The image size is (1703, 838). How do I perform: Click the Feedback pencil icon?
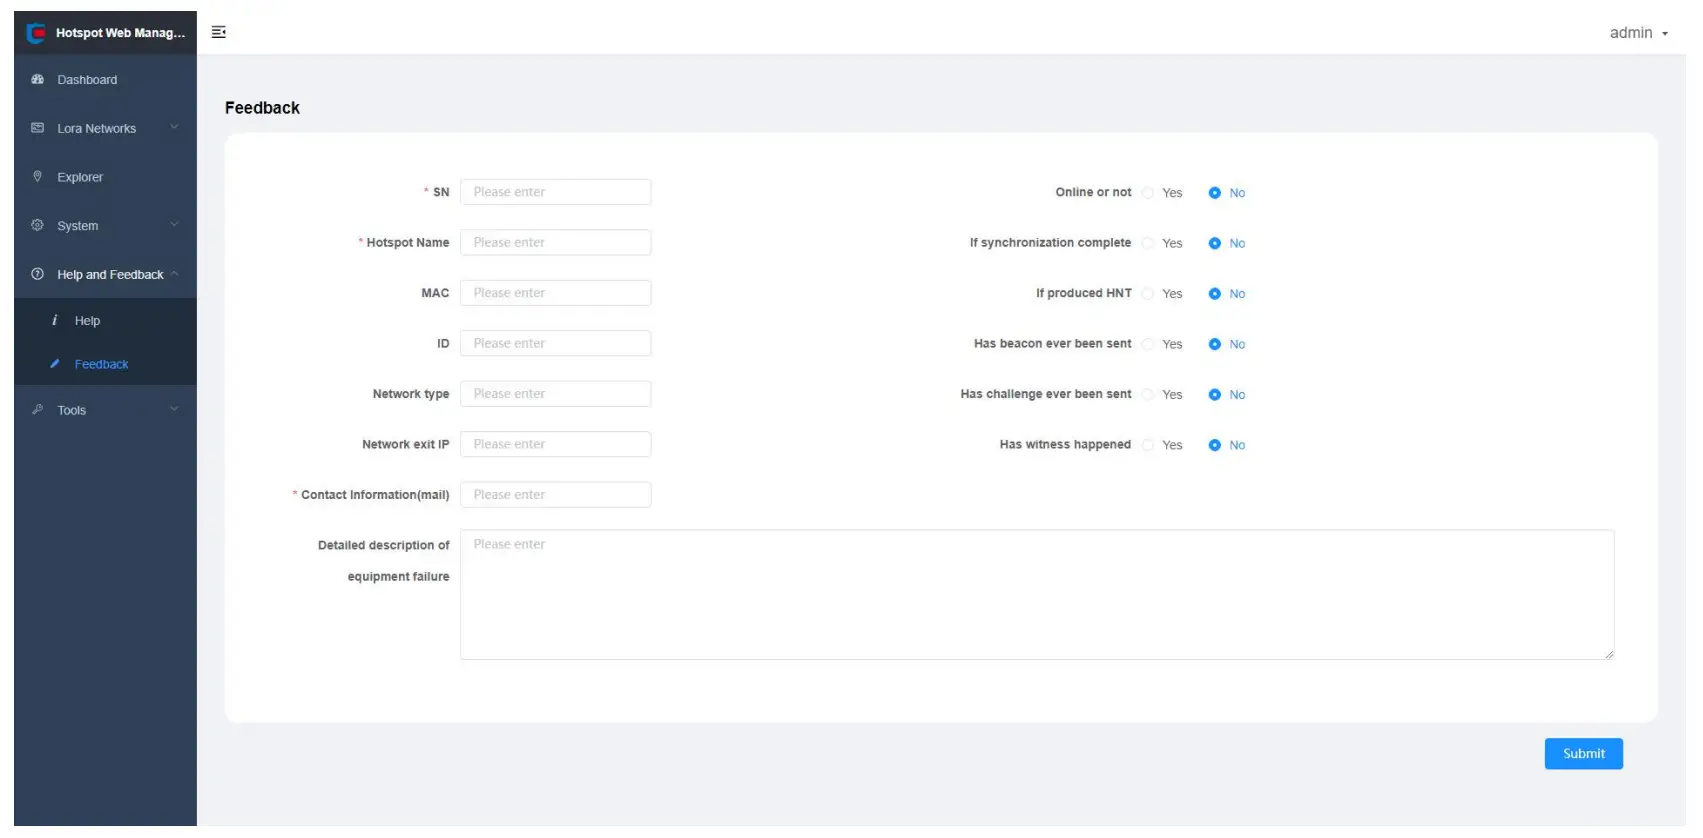click(x=55, y=364)
